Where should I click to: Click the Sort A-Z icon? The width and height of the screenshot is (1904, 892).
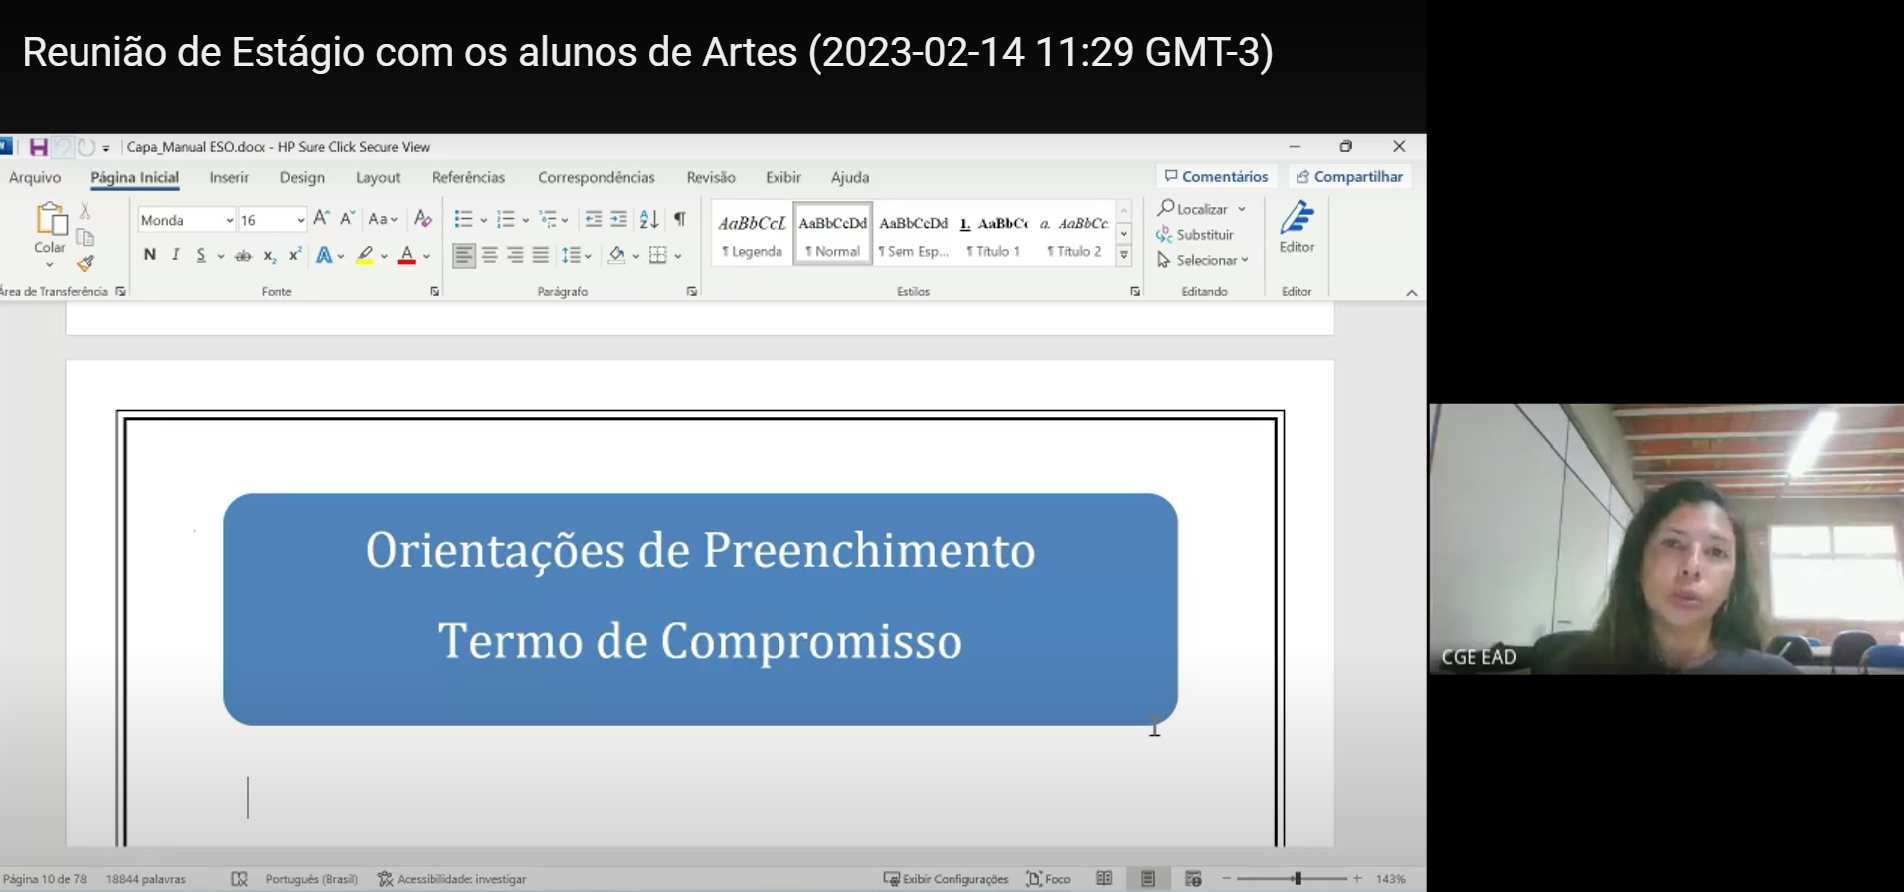tap(649, 219)
